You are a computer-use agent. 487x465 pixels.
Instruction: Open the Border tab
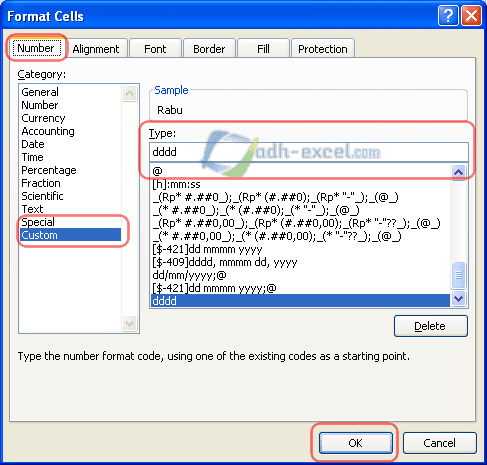click(209, 49)
